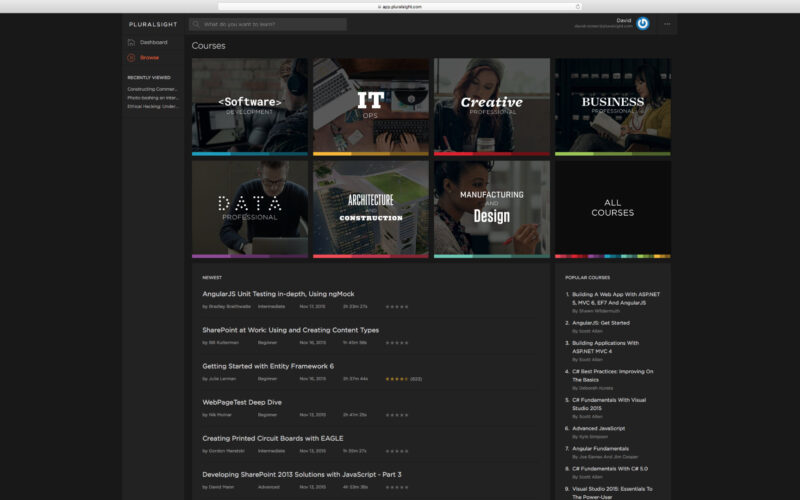Open 'Developing SharePoint 2013 Solutions with JavaScript - Part 3'
Image resolution: width=800 pixels, height=500 pixels.
pos(302,474)
